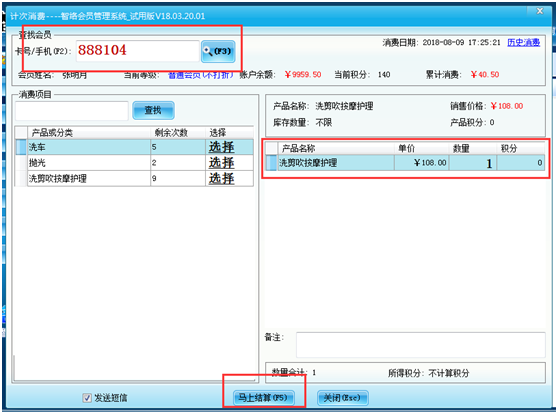Select the 抛光 product row

click(135, 163)
